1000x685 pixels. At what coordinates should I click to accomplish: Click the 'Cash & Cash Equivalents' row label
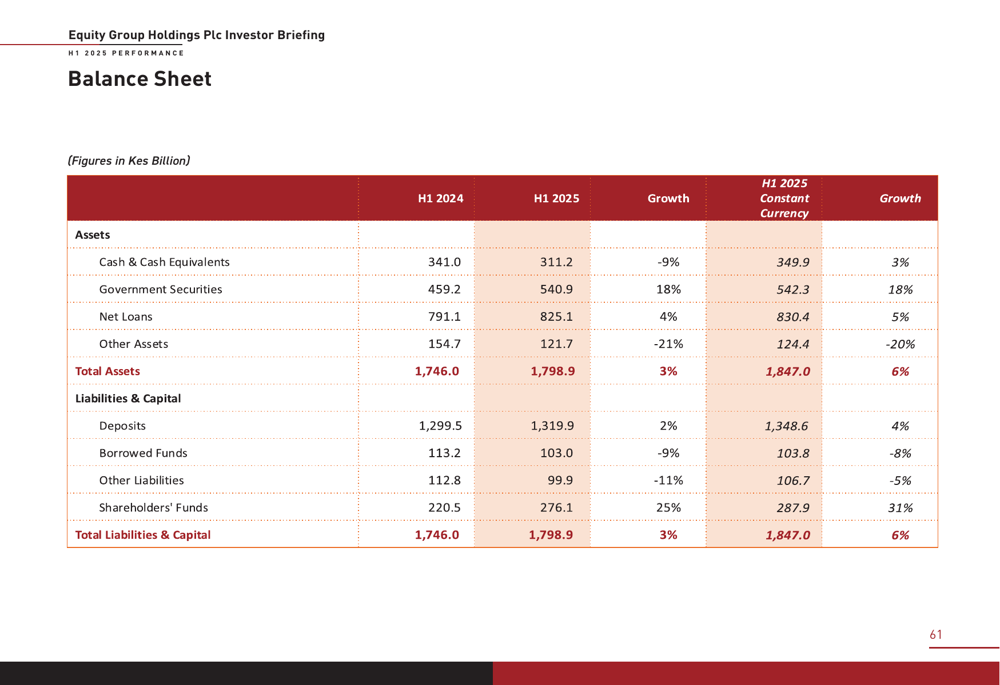164,262
